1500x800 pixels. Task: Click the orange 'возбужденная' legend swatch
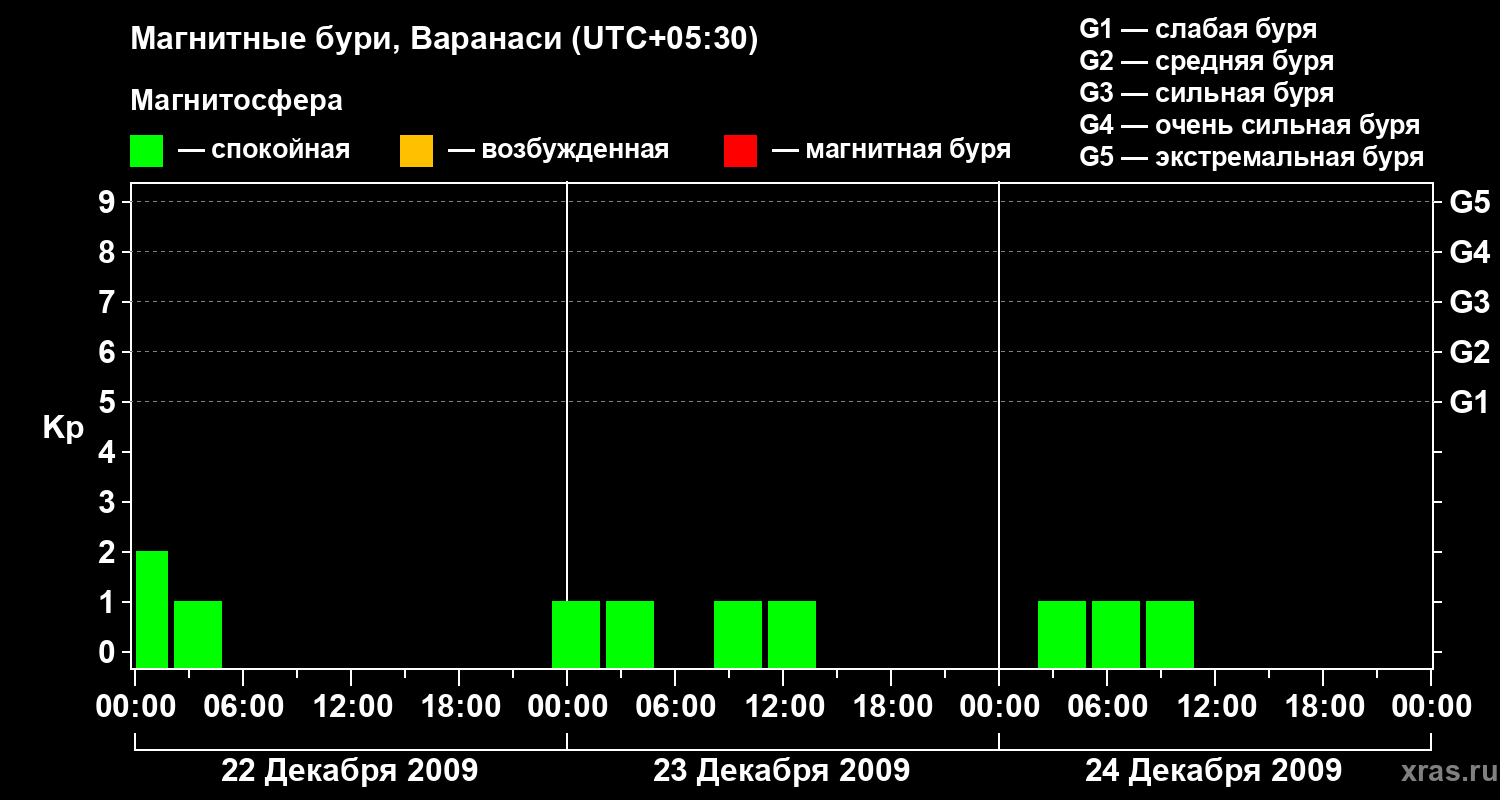point(416,151)
